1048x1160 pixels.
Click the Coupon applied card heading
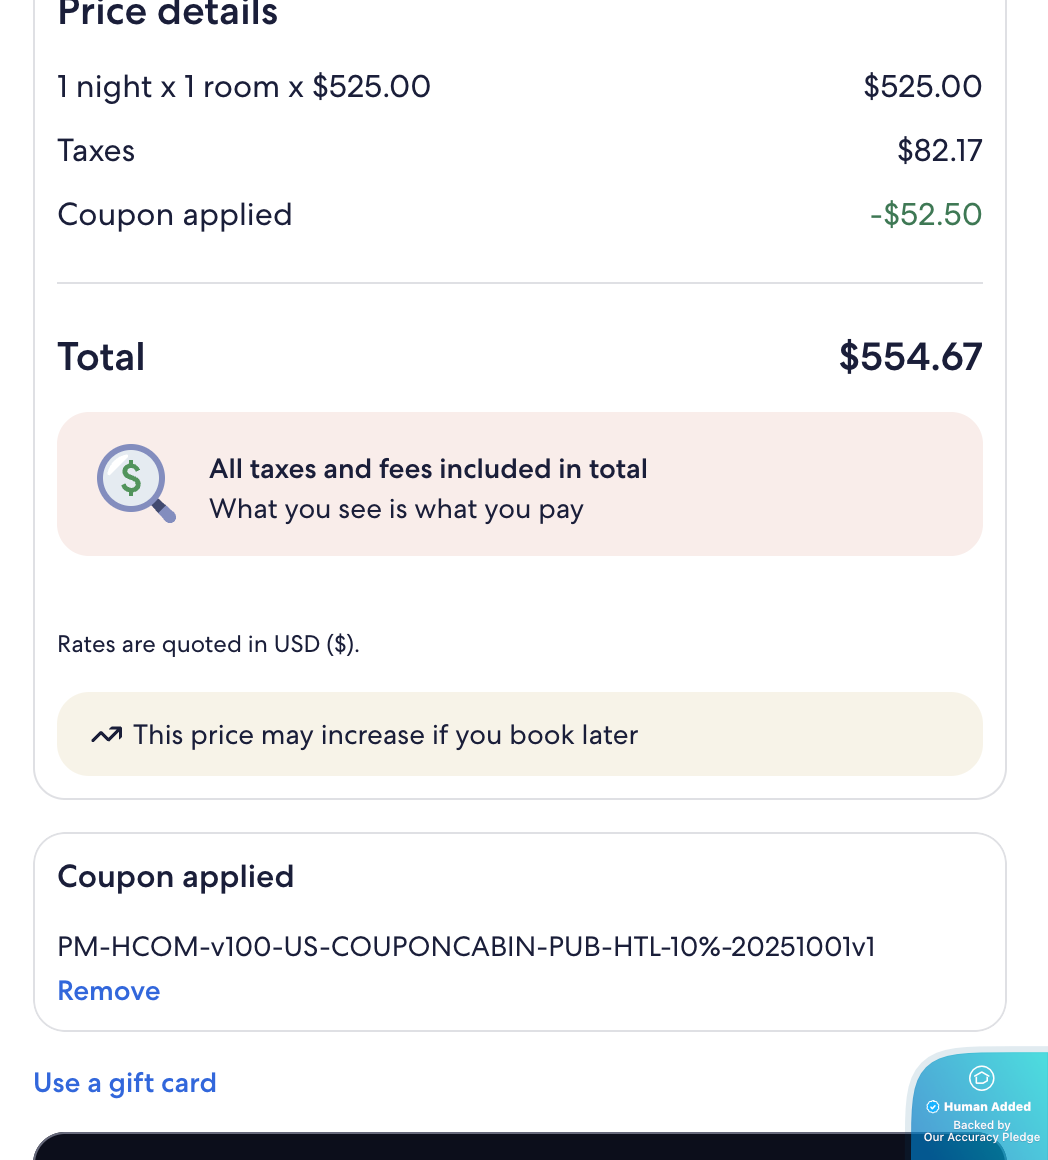(176, 877)
